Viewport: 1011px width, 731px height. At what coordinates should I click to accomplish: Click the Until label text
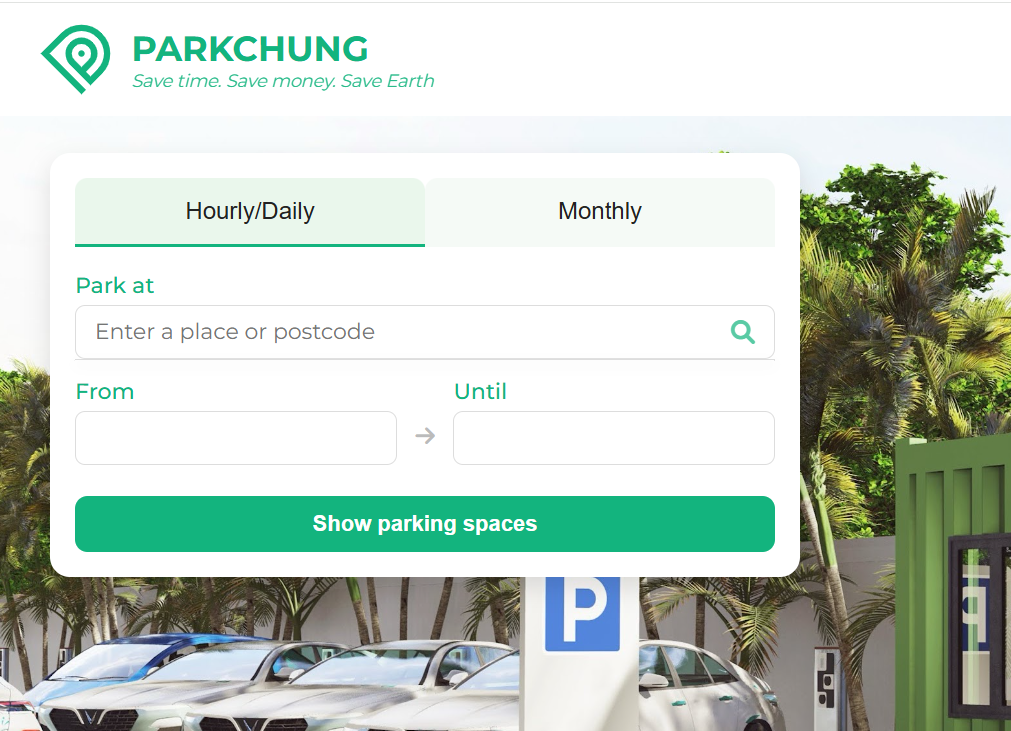(480, 391)
